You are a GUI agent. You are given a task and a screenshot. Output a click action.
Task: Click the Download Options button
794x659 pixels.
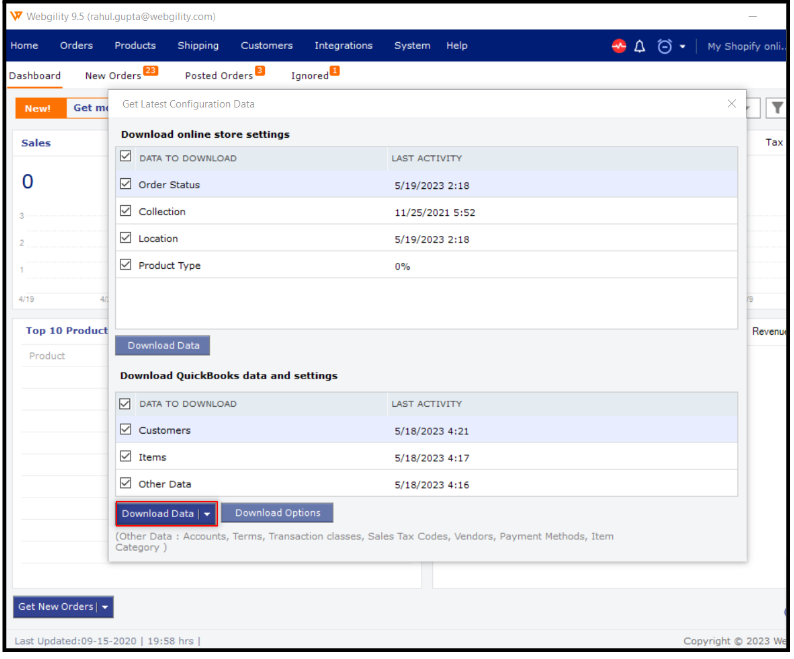tap(278, 514)
